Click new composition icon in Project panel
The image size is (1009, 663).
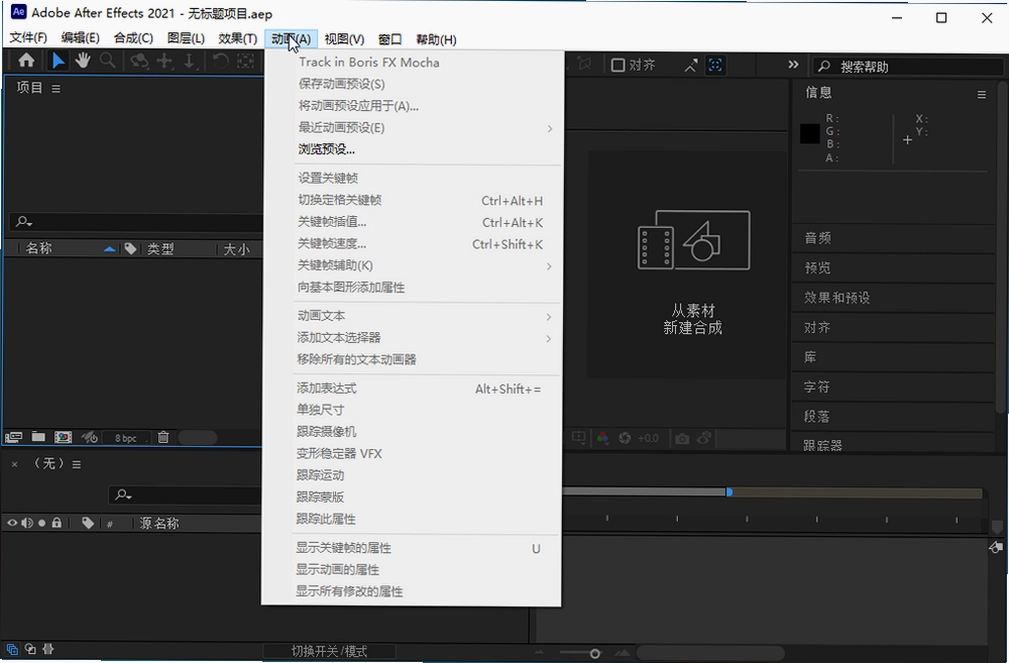pos(63,438)
